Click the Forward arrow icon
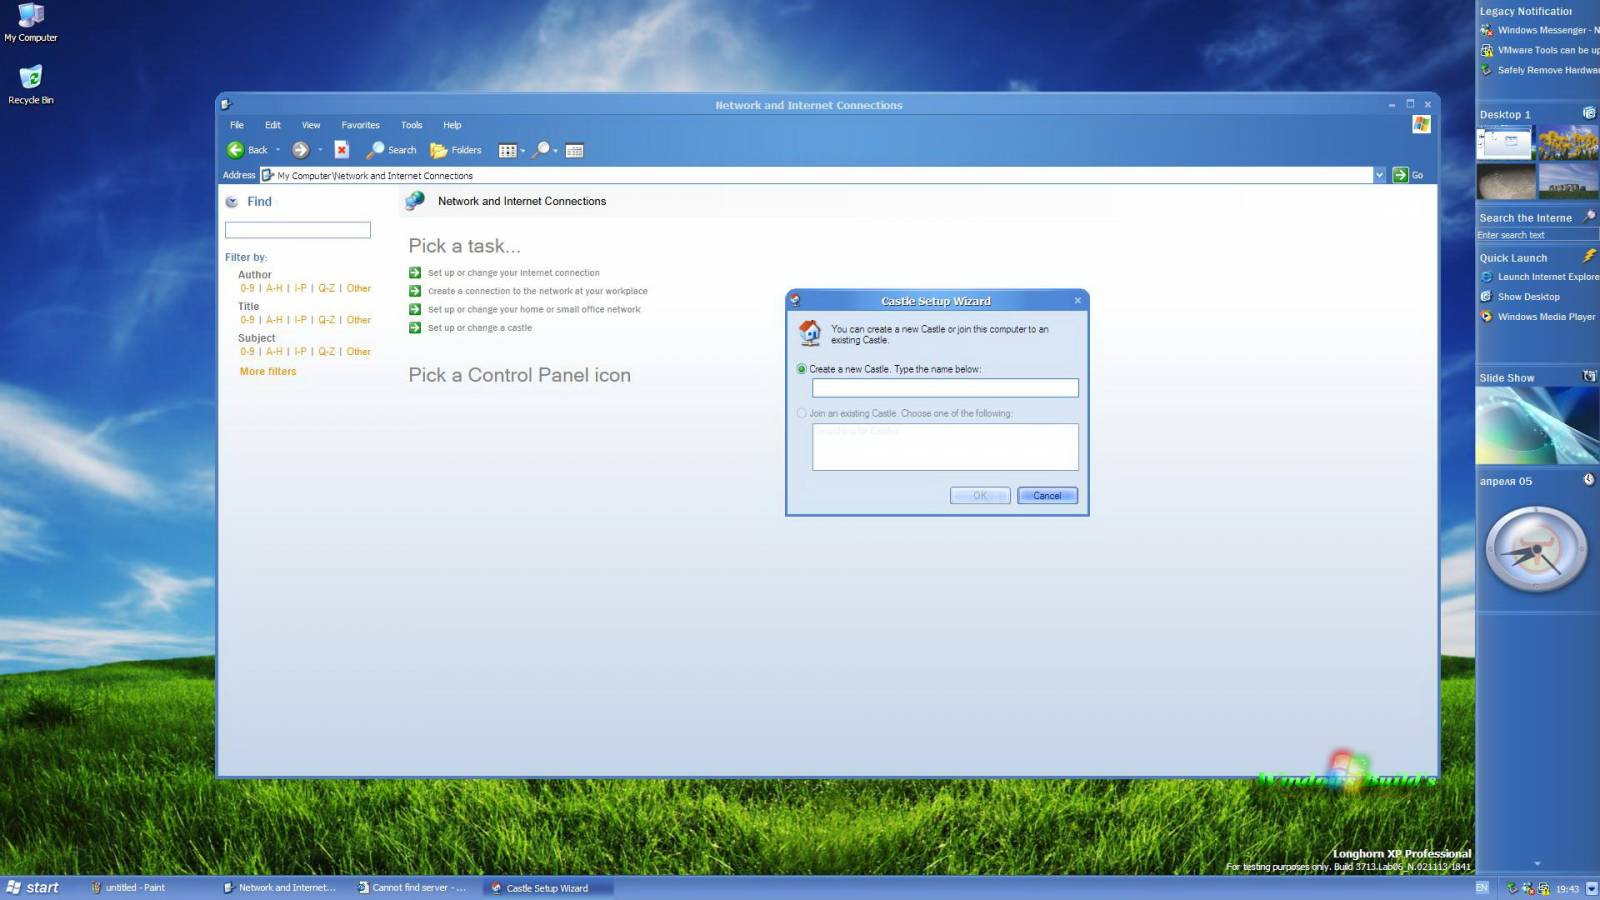 (300, 150)
